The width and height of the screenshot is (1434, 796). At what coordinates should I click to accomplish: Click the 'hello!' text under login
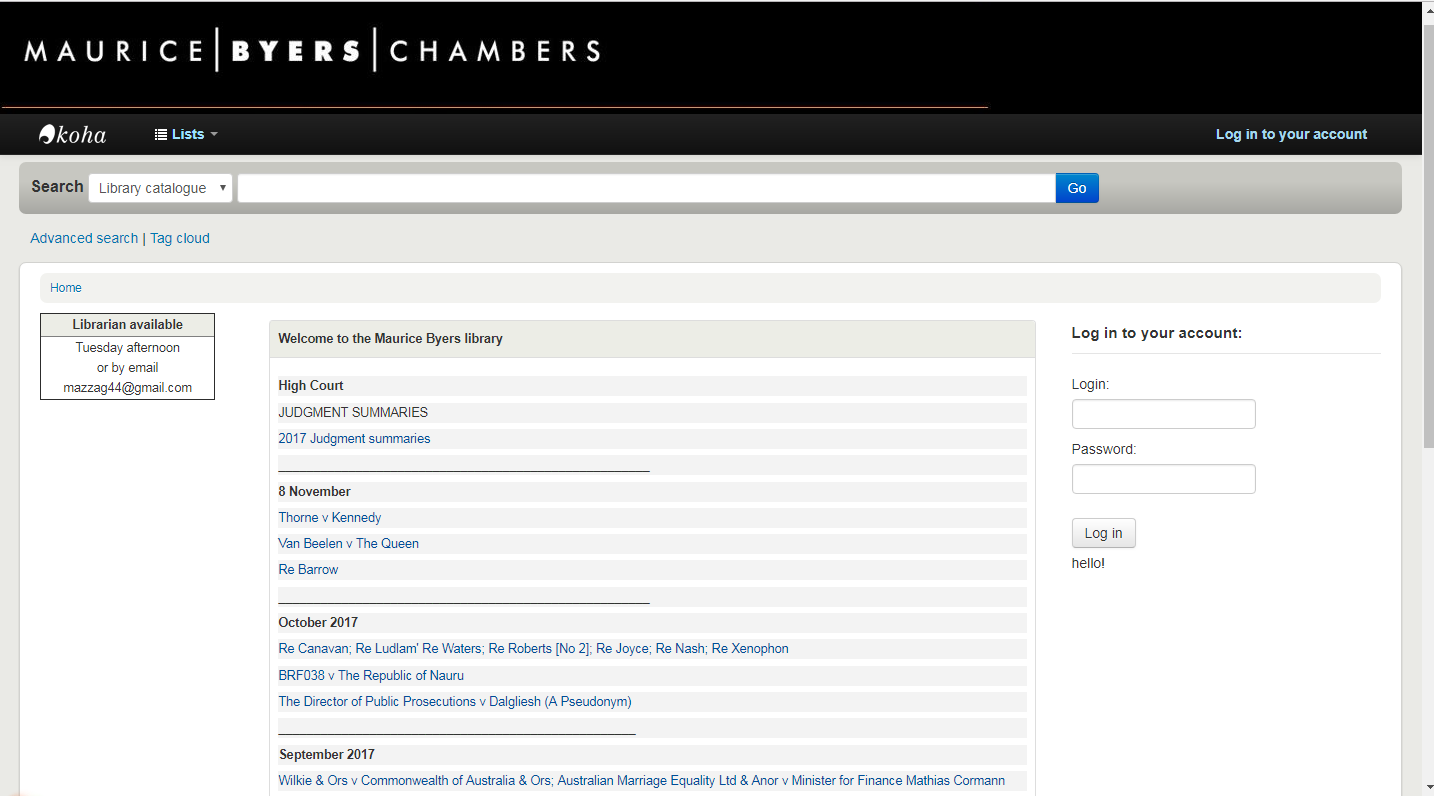tap(1088, 563)
